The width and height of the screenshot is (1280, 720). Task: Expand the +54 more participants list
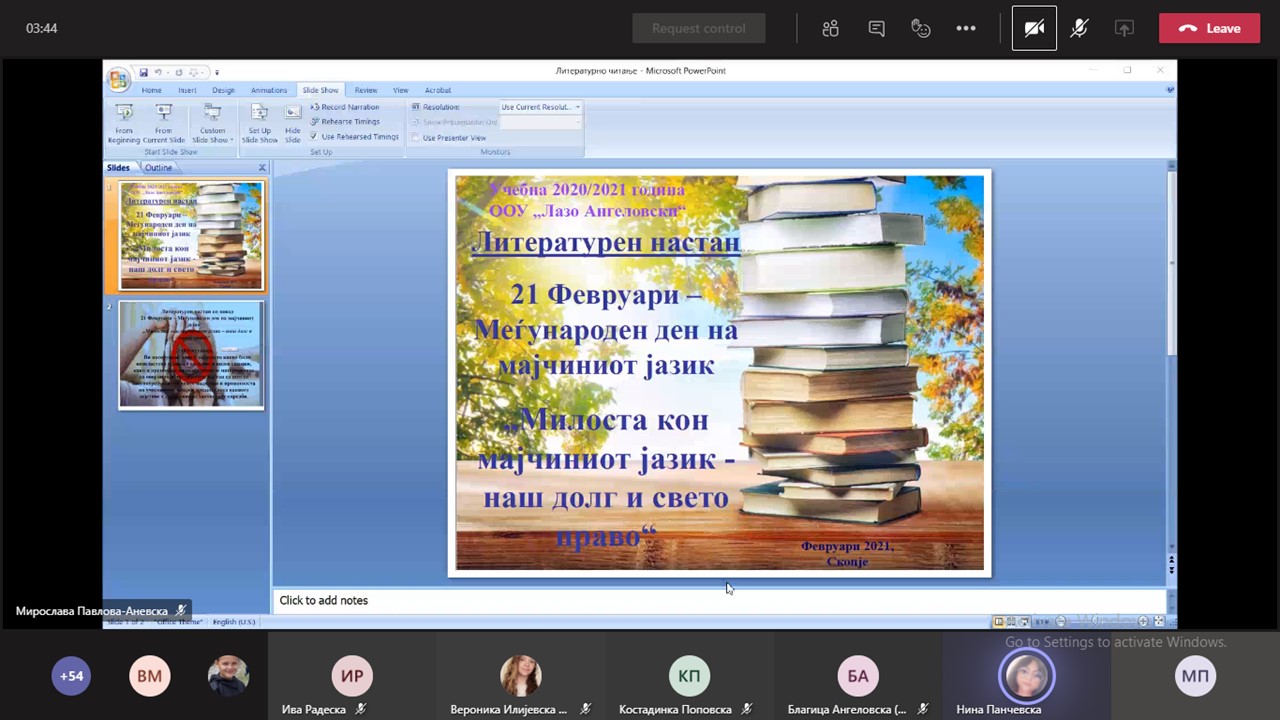point(71,676)
